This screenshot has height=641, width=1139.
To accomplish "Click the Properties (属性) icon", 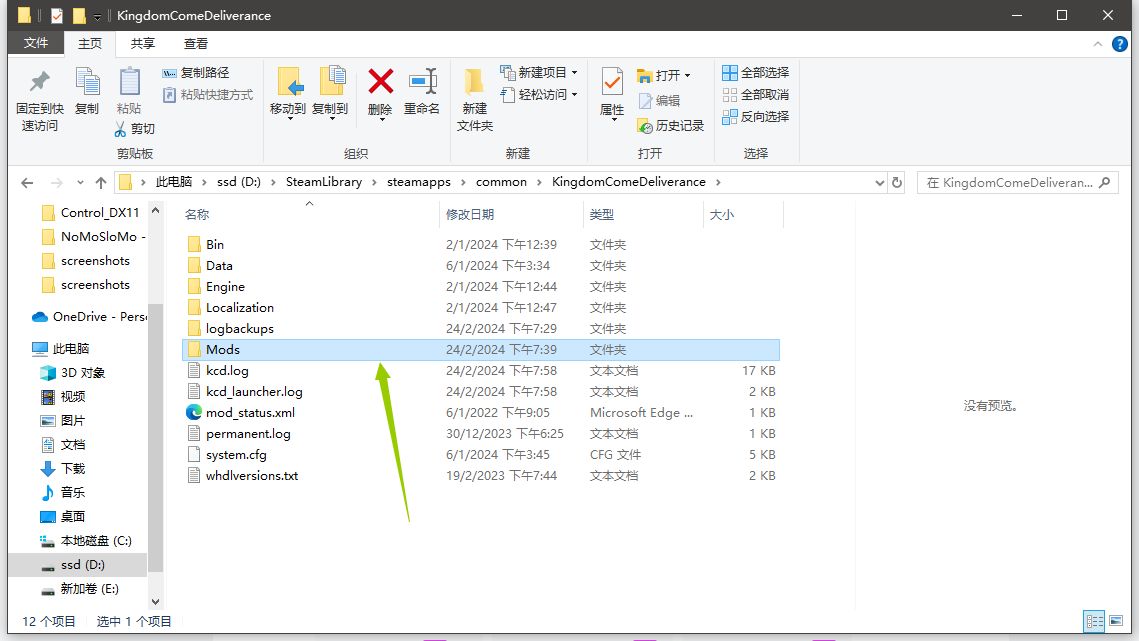I will tap(612, 81).
